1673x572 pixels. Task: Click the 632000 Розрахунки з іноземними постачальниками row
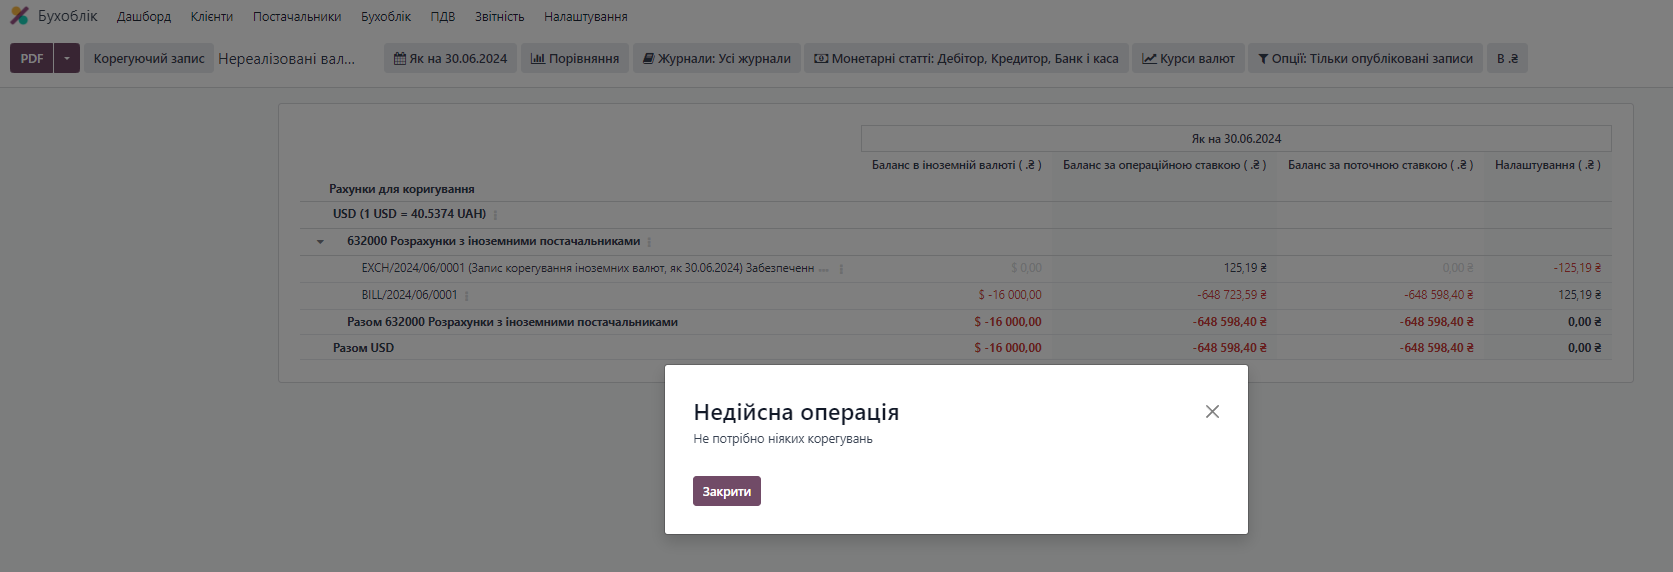point(494,241)
